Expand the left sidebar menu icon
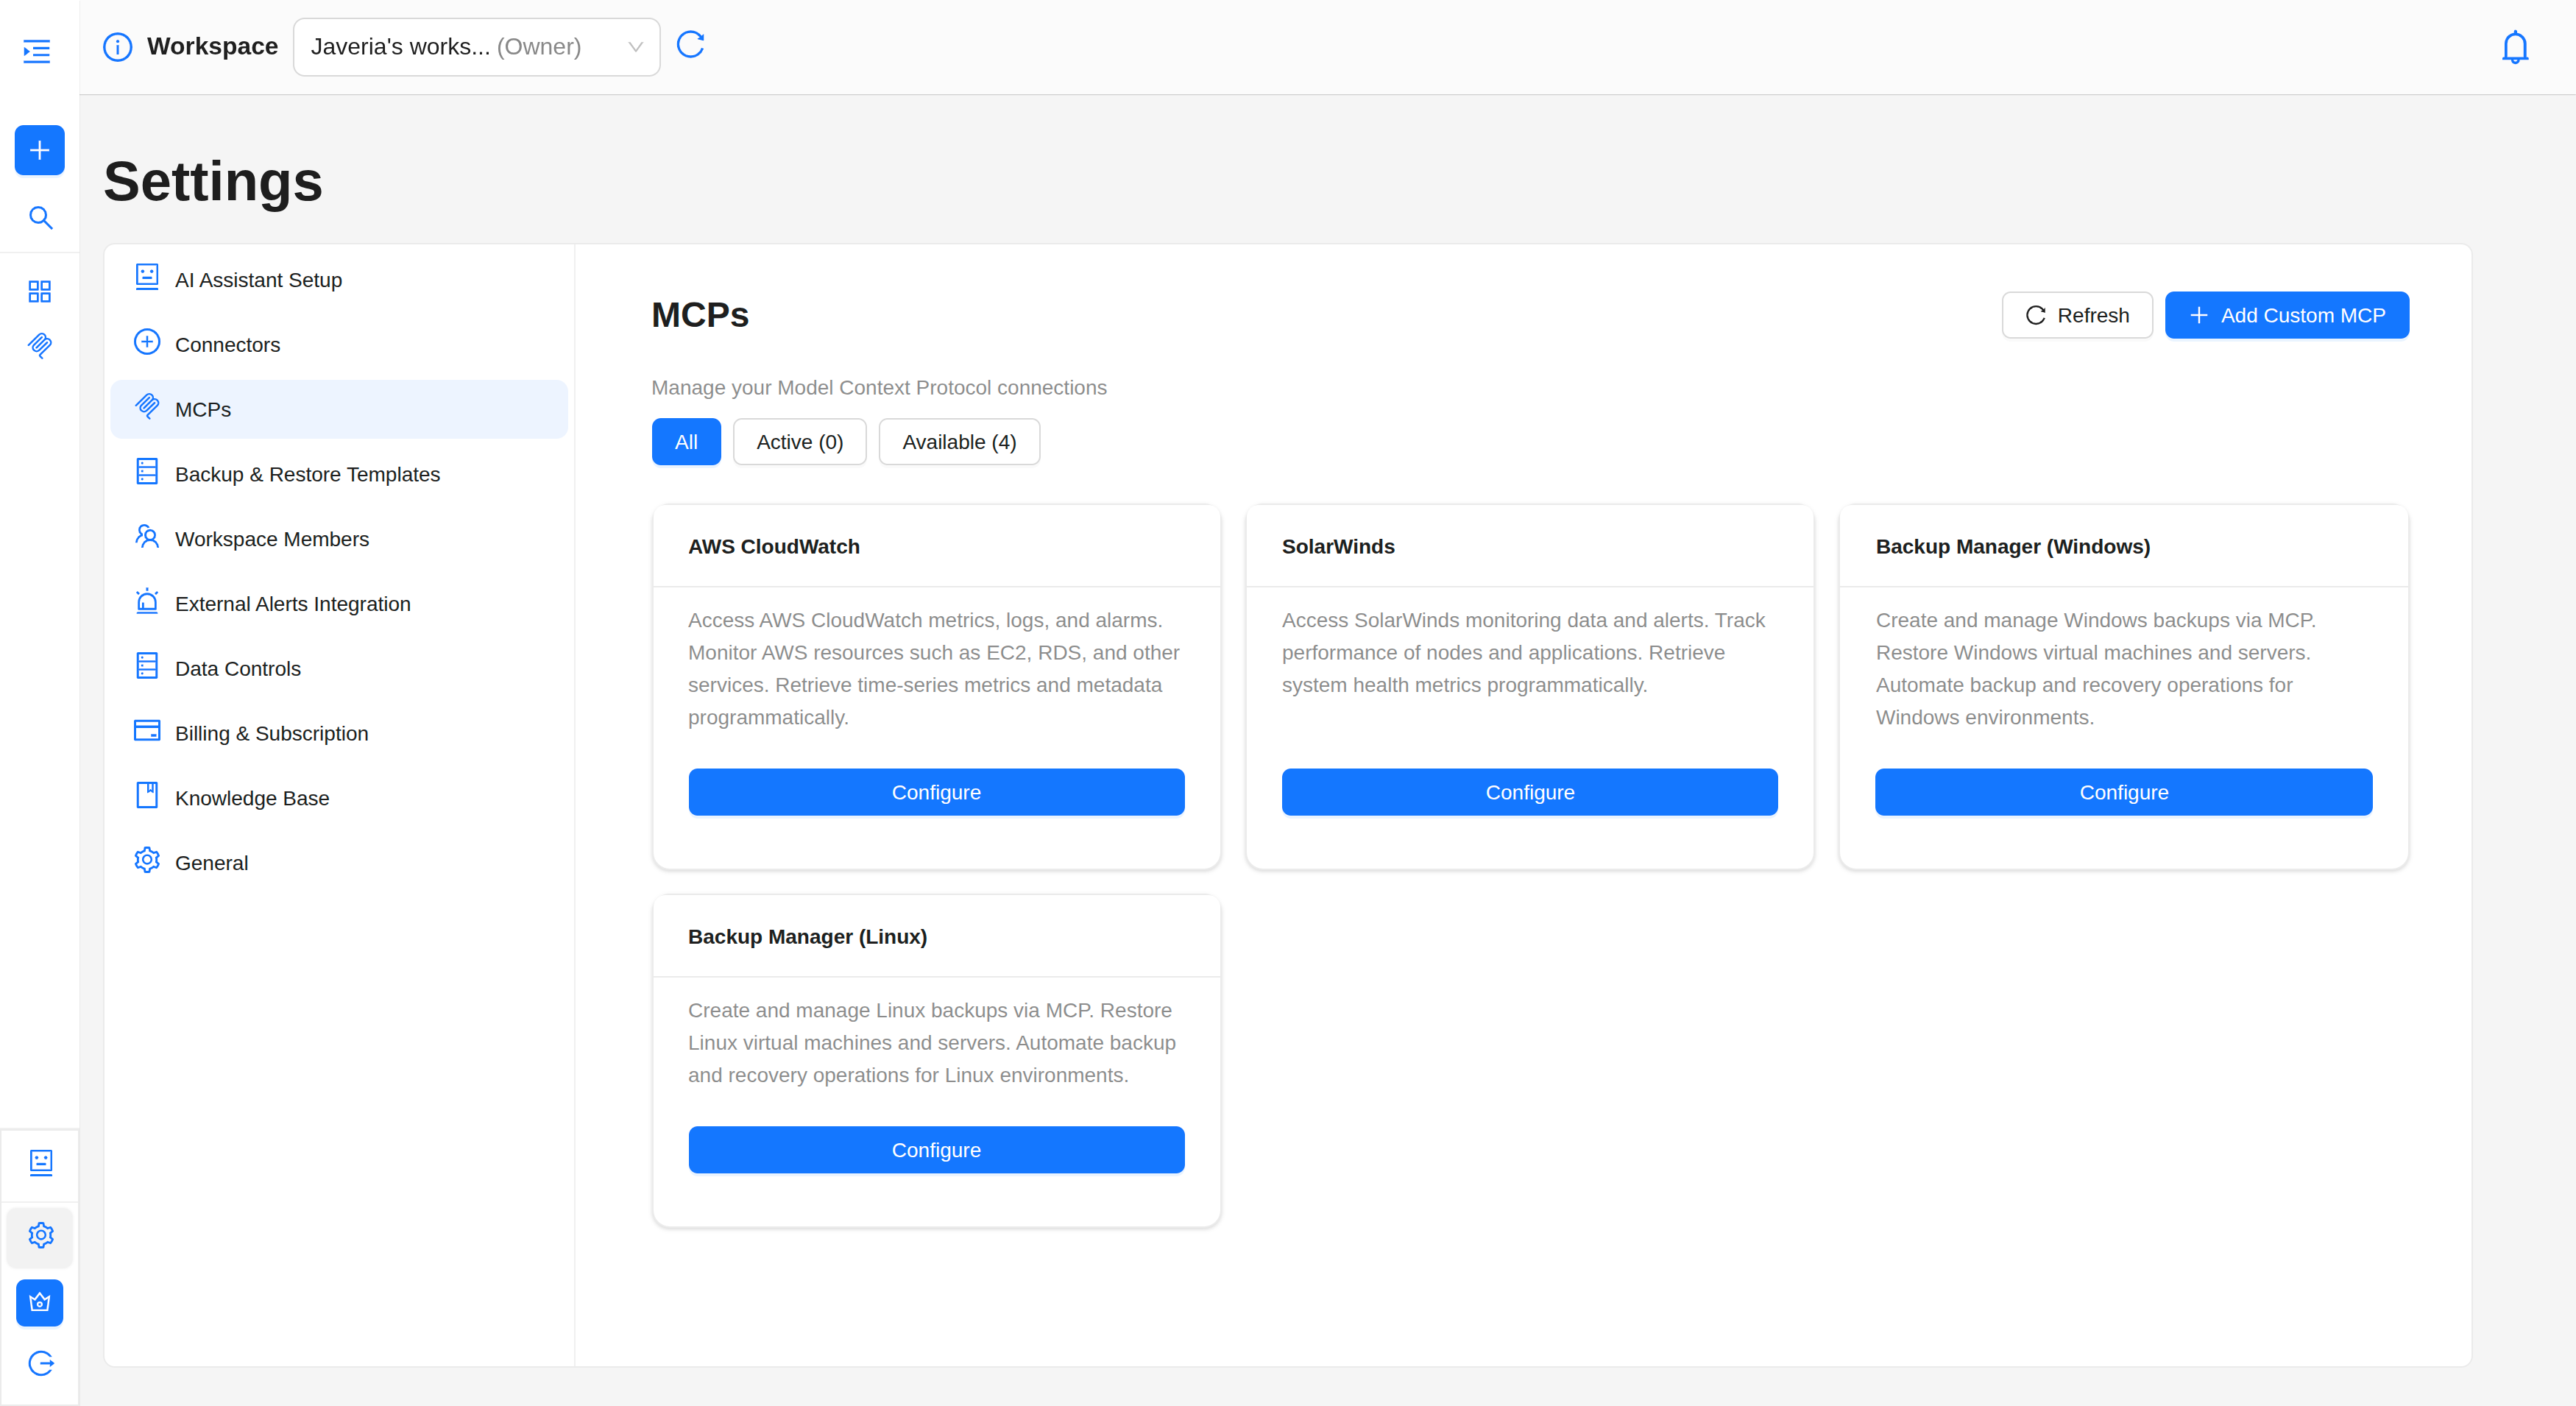 37,51
